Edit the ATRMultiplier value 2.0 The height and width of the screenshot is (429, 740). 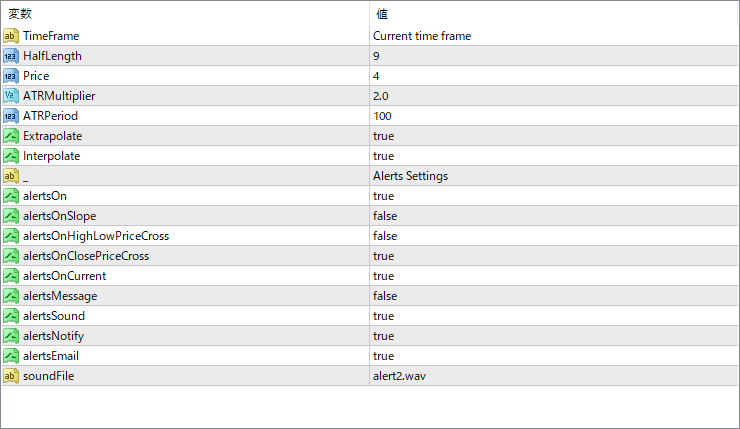coord(554,96)
